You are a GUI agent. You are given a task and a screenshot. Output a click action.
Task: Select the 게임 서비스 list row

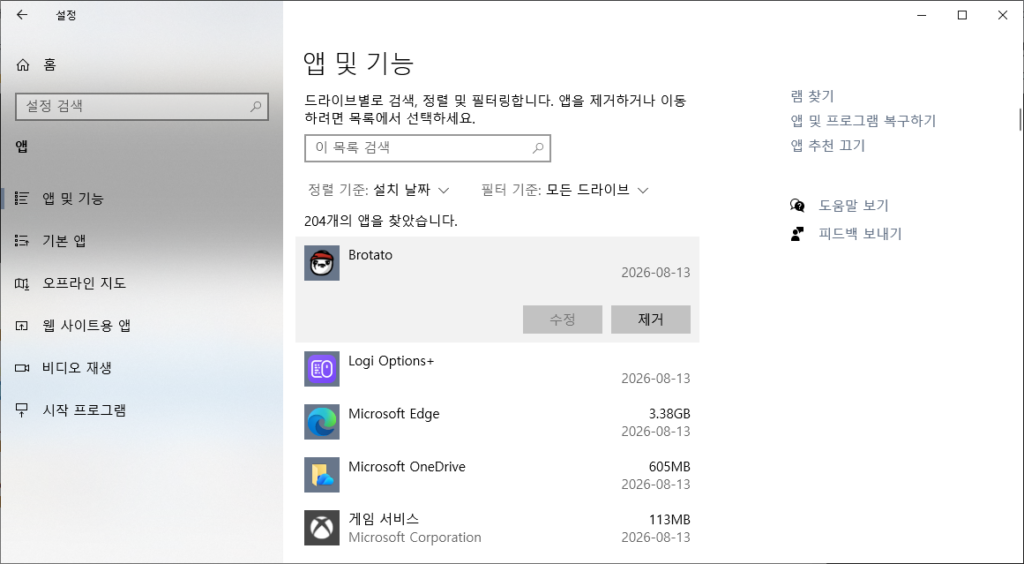point(497,527)
